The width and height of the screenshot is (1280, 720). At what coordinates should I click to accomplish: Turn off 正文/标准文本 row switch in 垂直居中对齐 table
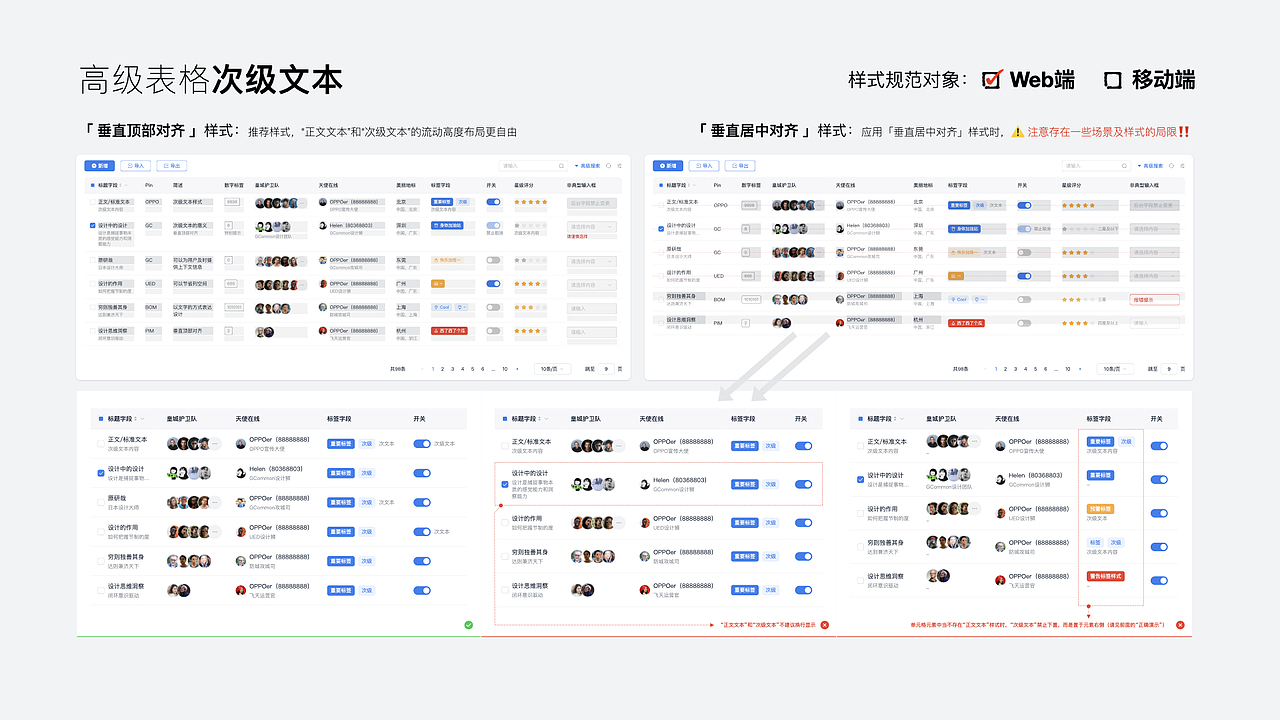tap(1024, 205)
